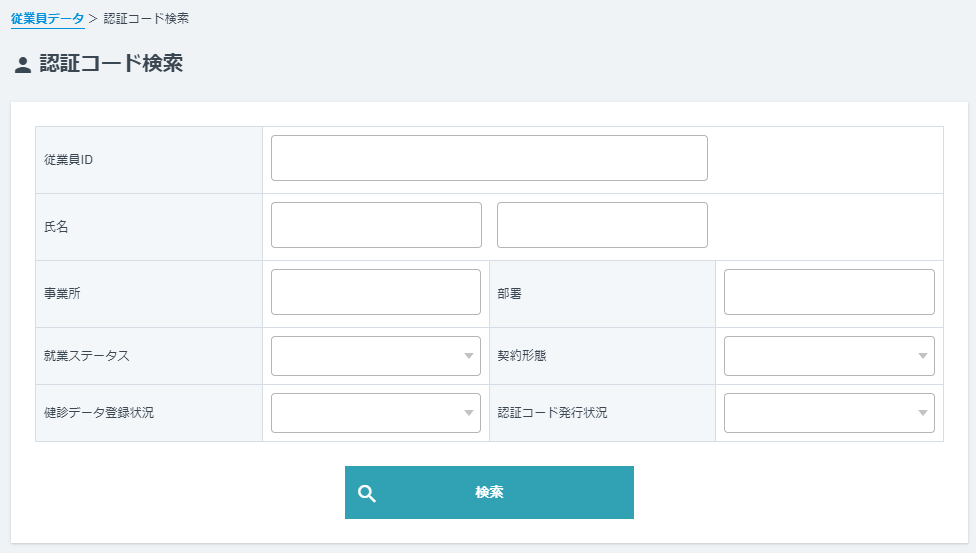Click the 事業所 label text

pos(62,293)
